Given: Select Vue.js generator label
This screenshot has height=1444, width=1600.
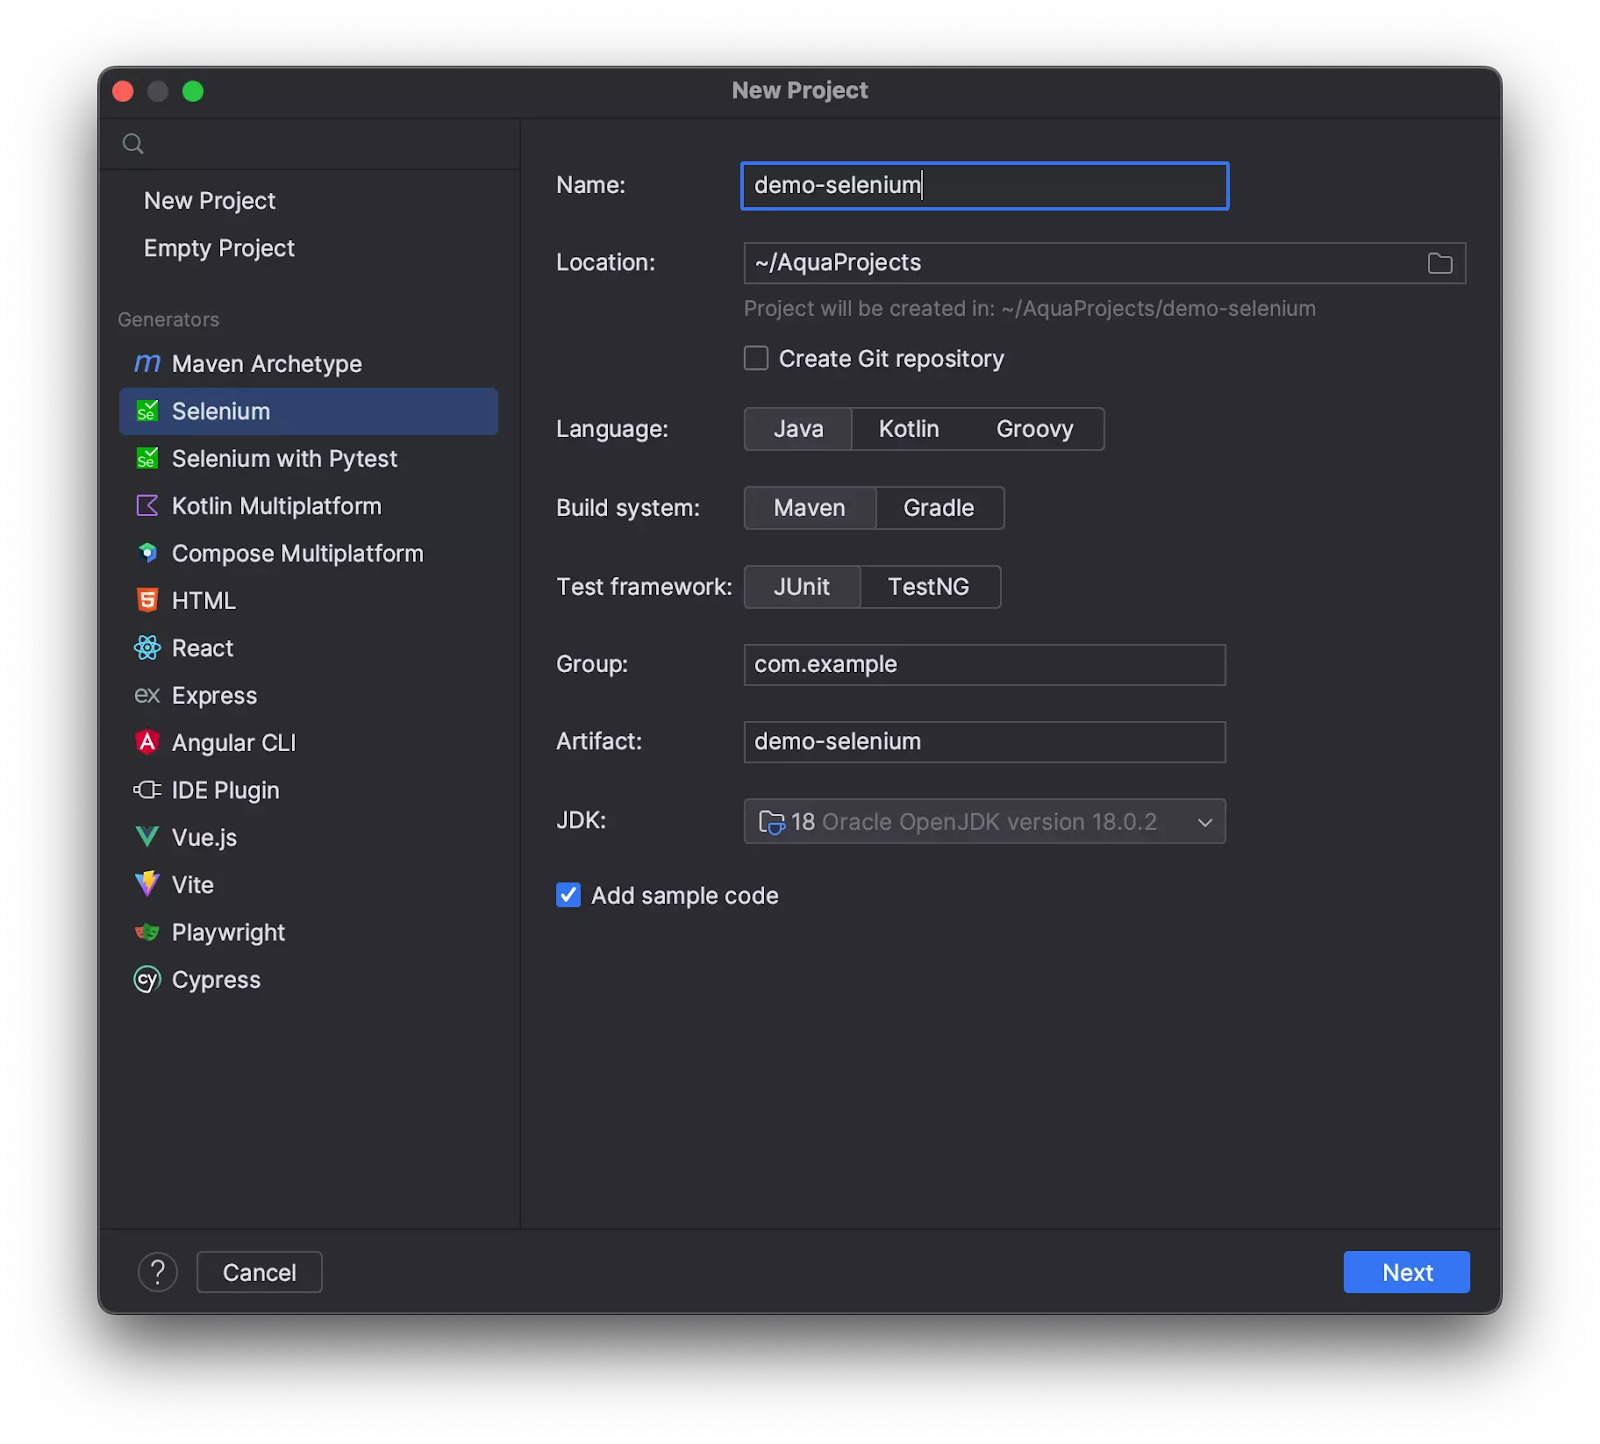Looking at the screenshot, I should click(x=205, y=838).
